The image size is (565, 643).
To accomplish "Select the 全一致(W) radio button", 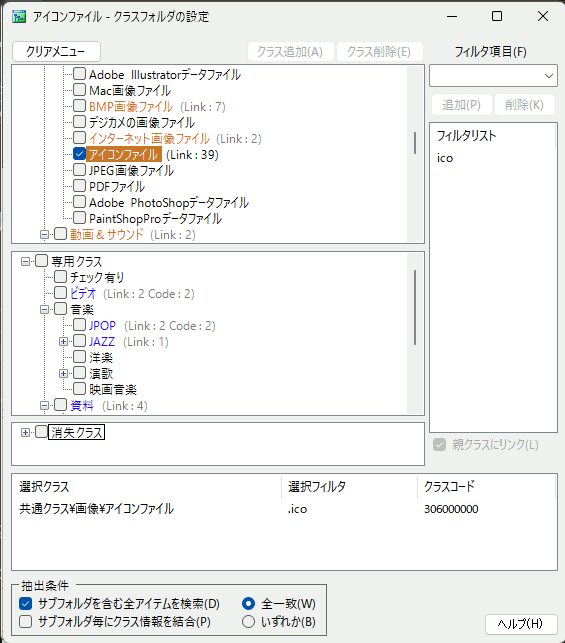I will (x=248, y=604).
